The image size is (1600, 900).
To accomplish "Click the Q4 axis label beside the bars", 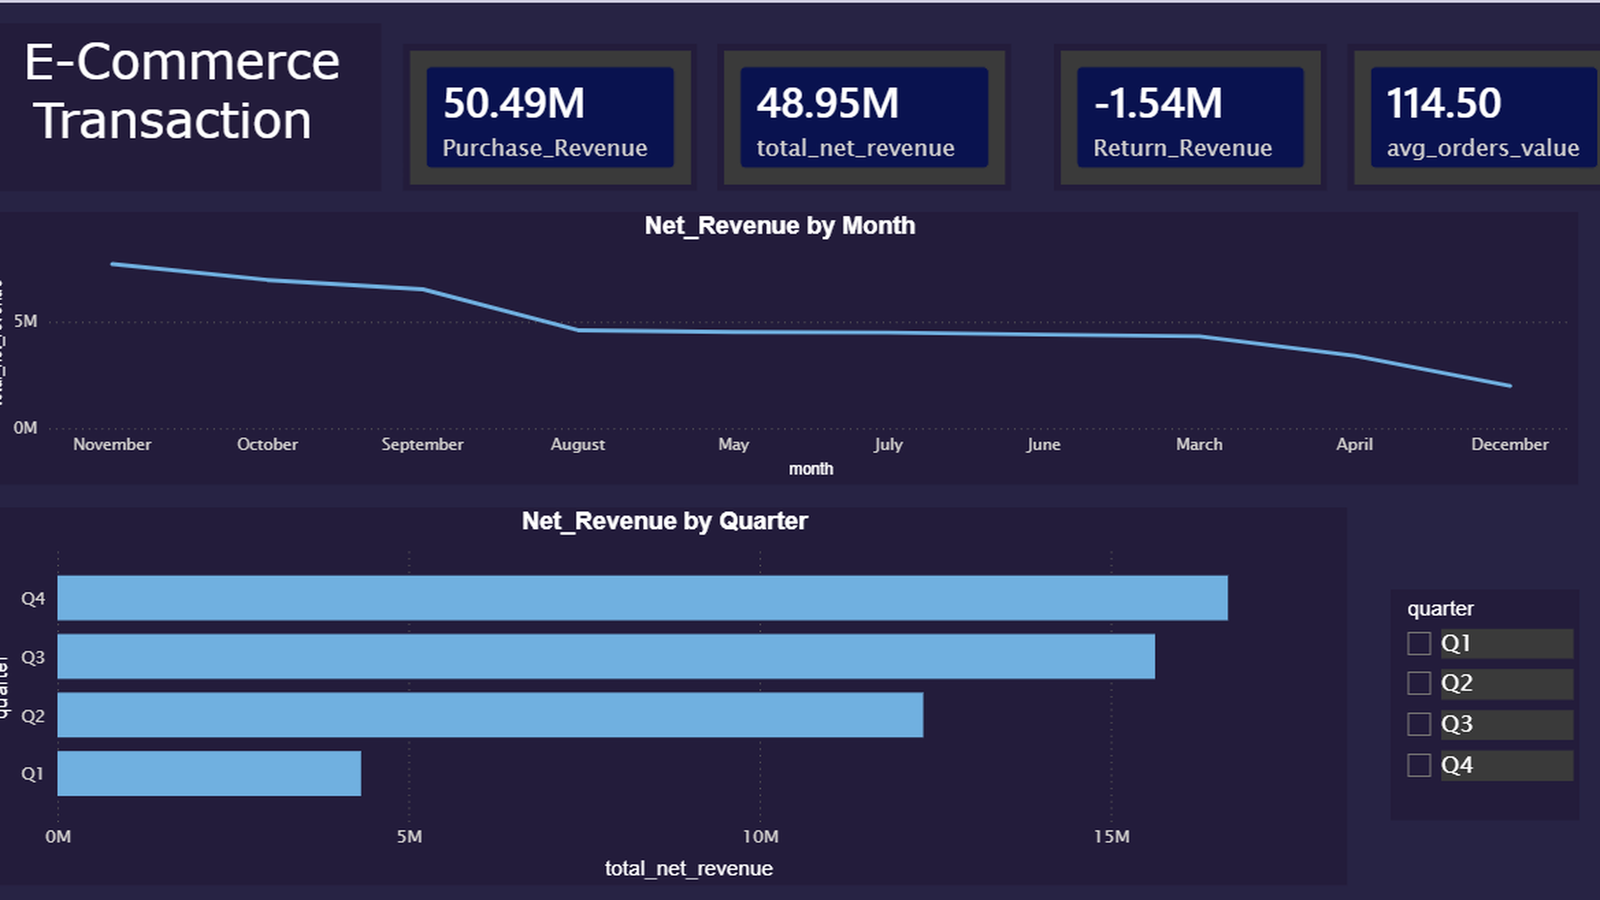I will coord(33,598).
